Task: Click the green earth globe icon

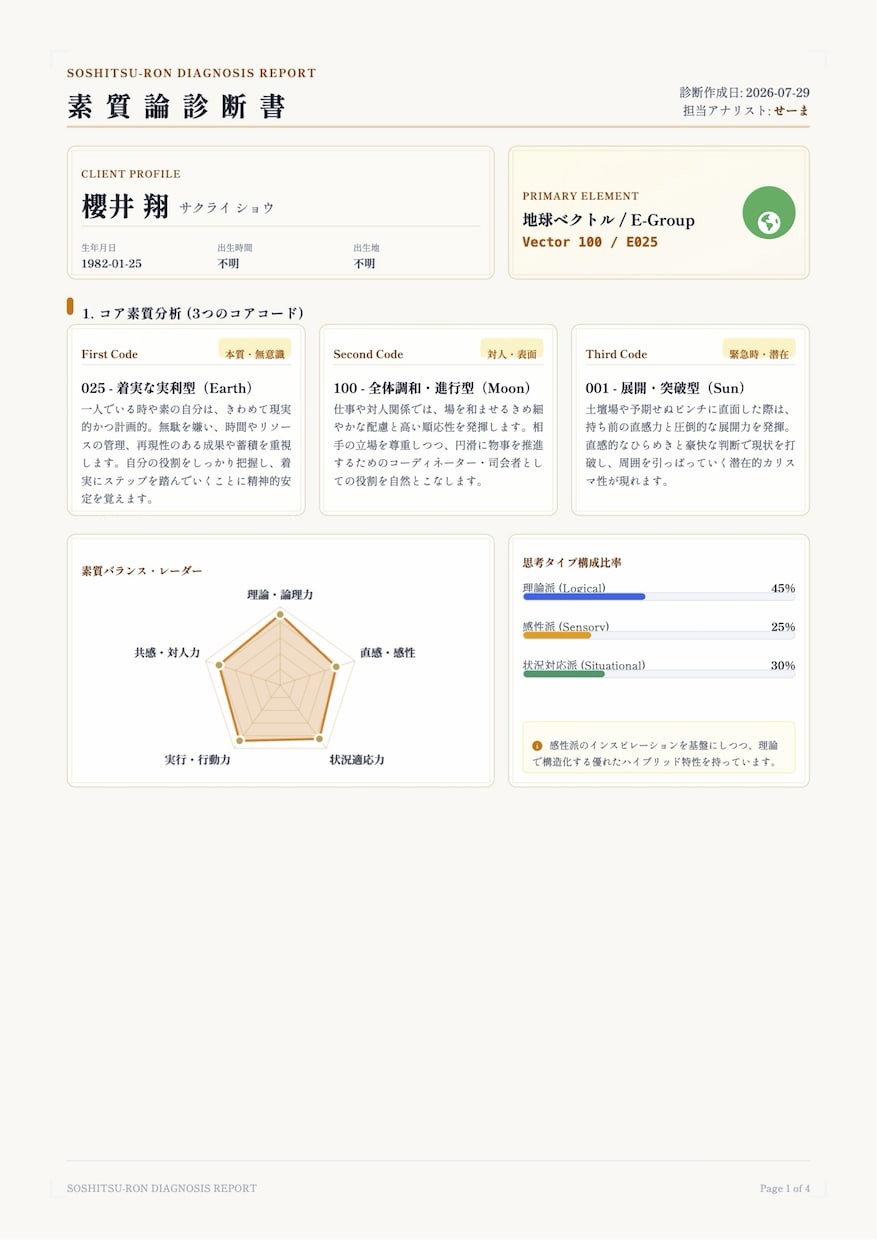Action: tap(769, 213)
